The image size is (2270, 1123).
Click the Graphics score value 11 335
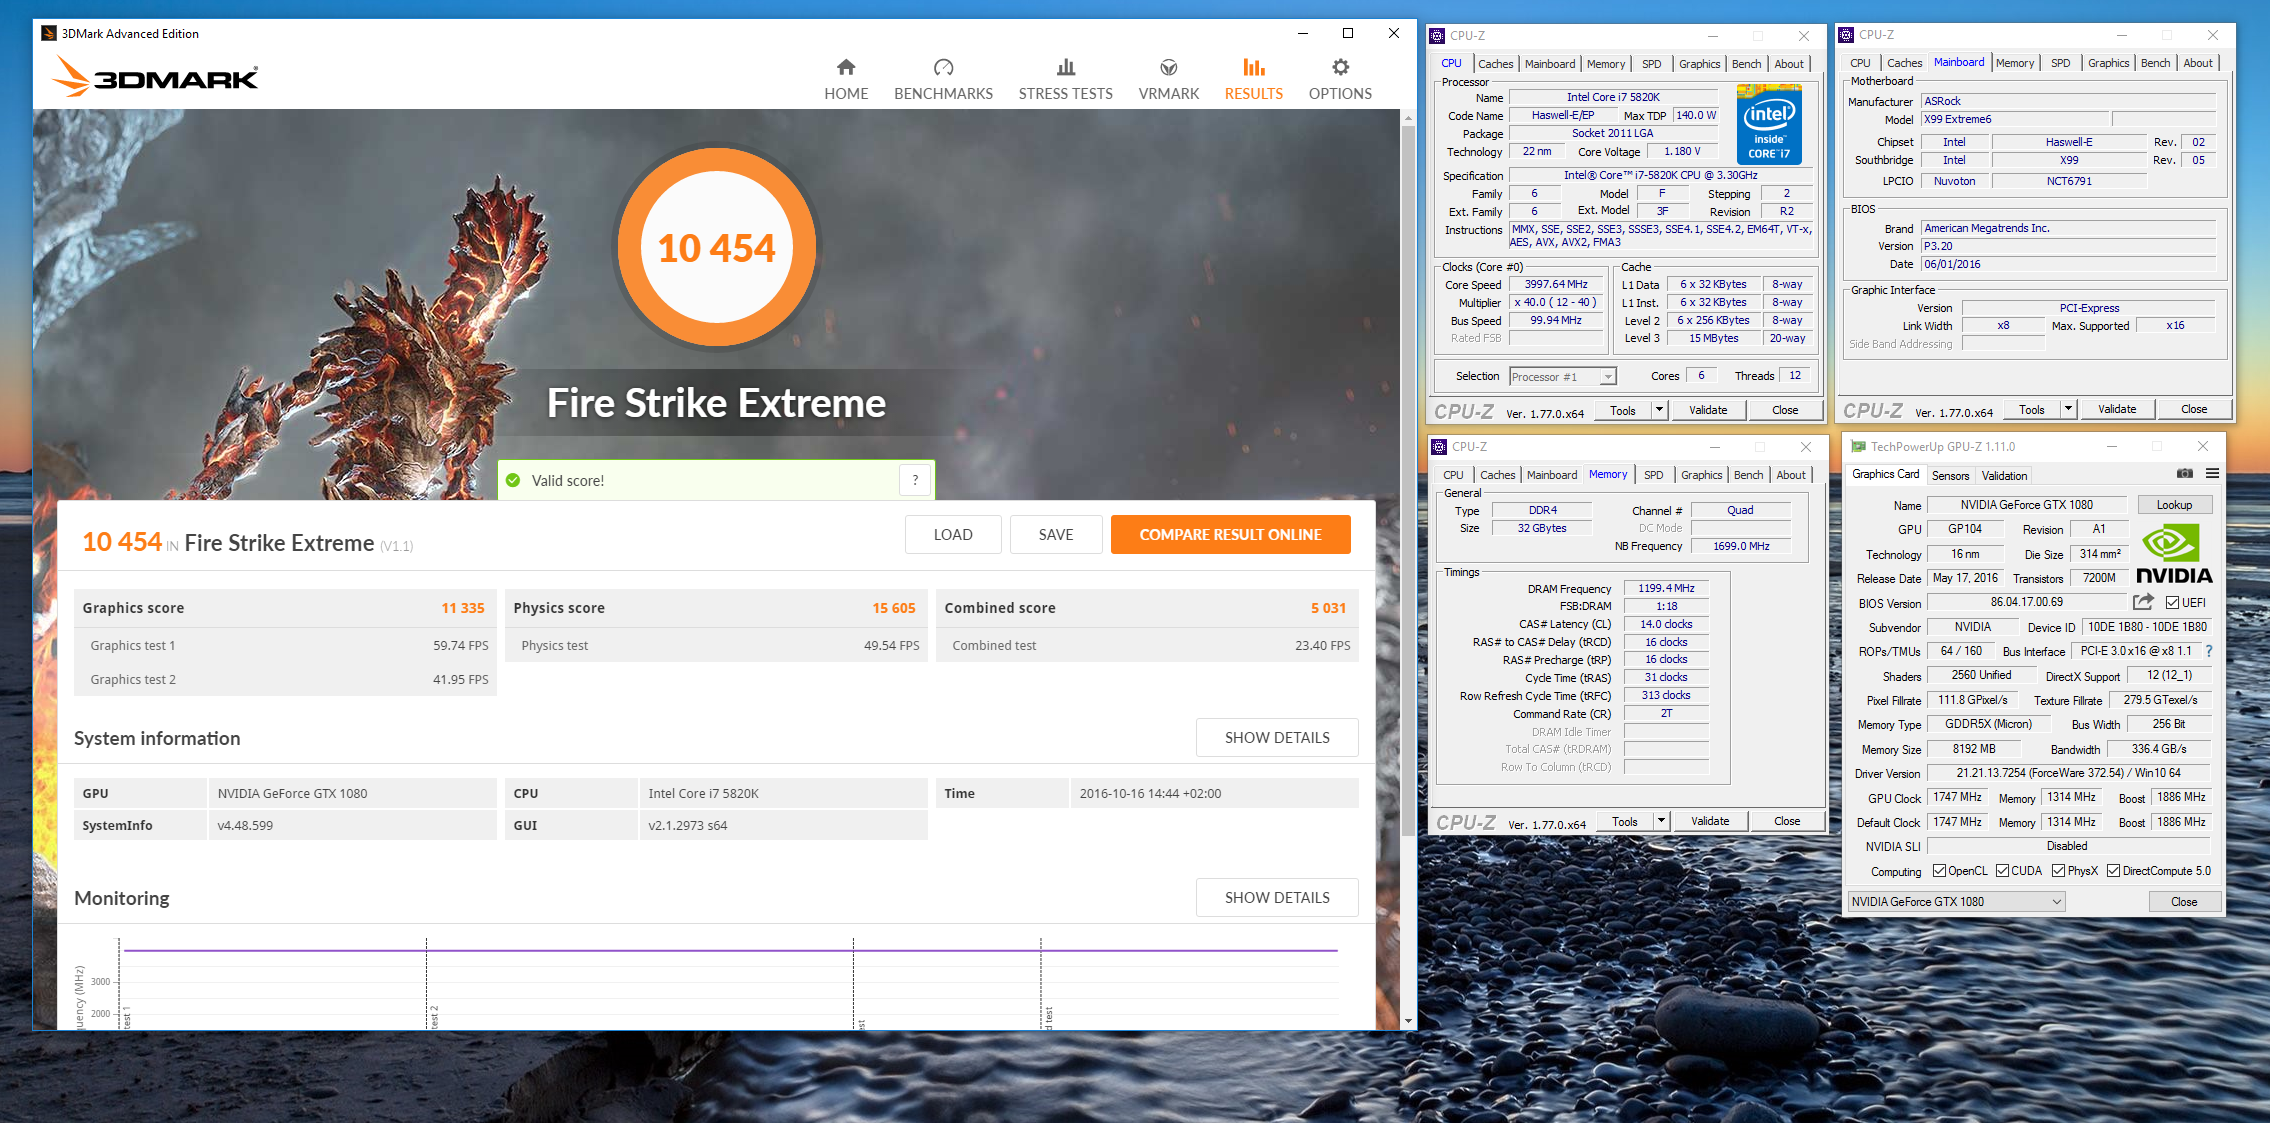[x=463, y=608]
